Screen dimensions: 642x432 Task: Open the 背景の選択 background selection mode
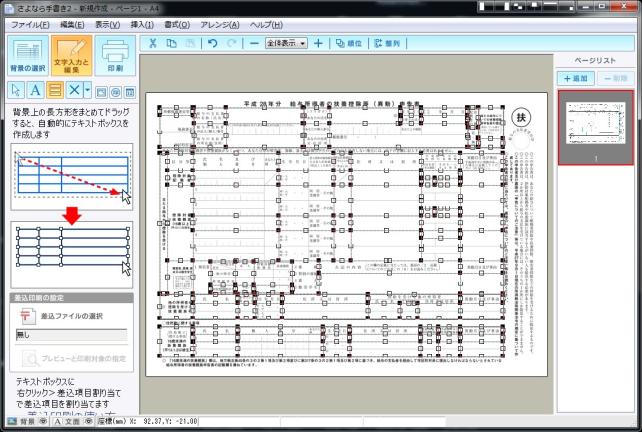point(28,56)
